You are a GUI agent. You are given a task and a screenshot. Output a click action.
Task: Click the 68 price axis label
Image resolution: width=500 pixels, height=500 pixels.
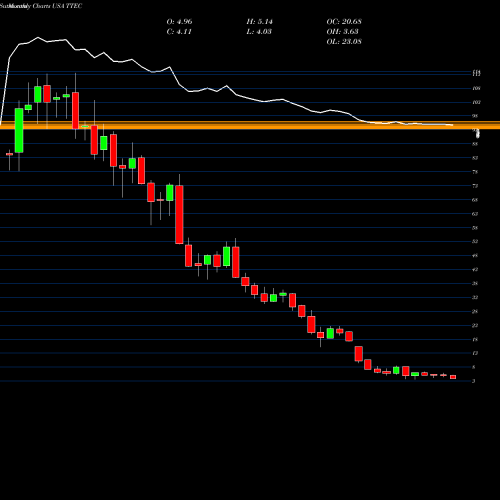[x=475, y=200]
